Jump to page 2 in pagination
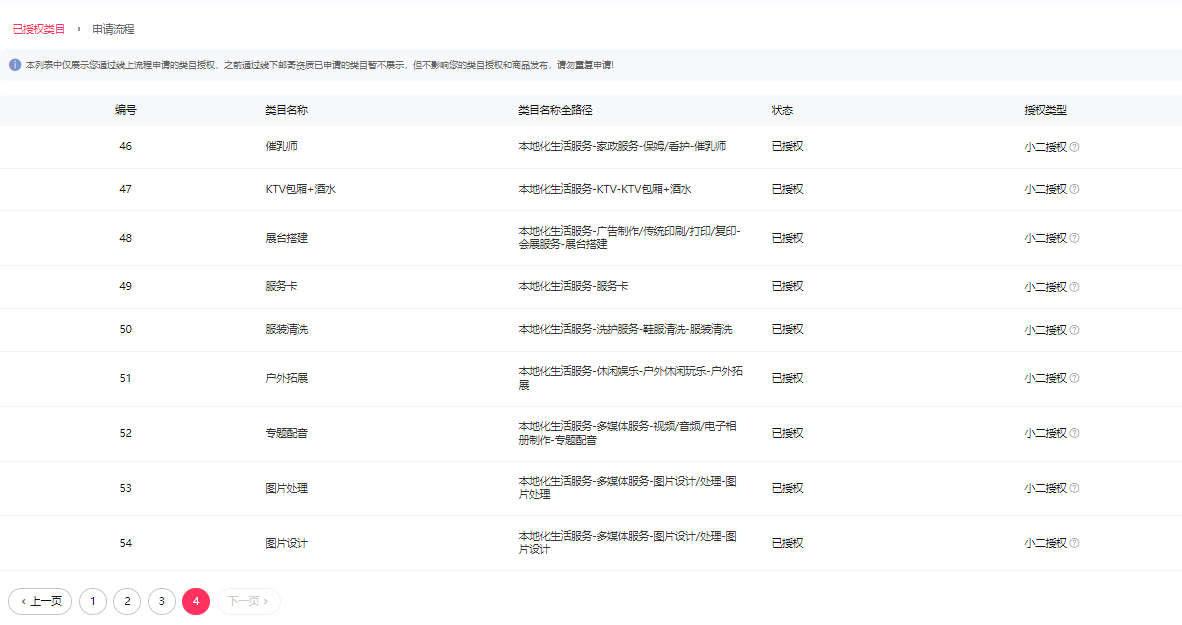Screen dimensions: 1182x625 point(127,601)
